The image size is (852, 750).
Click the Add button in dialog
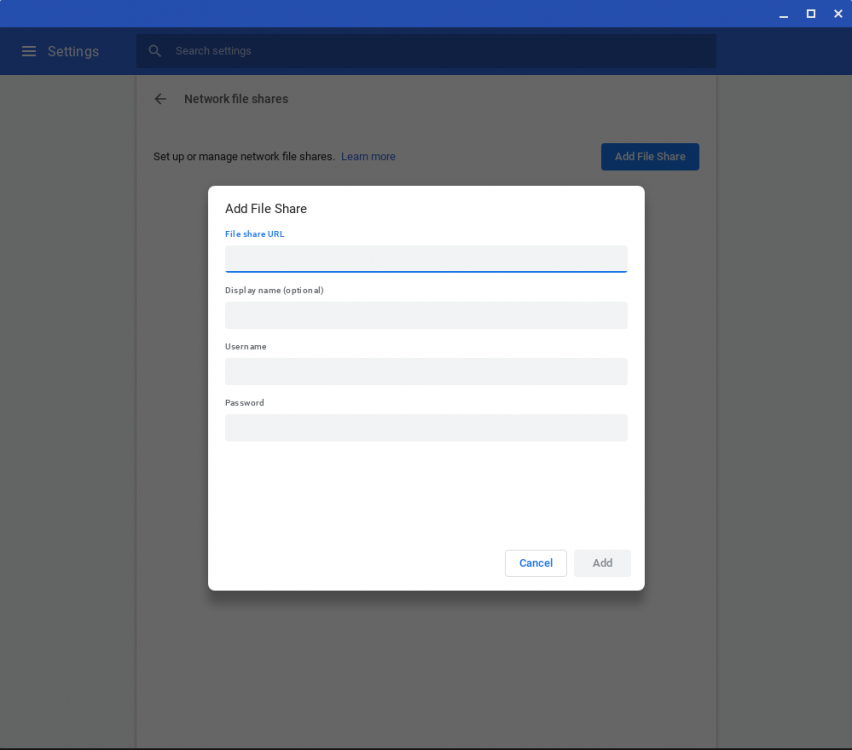pyautogui.click(x=602, y=563)
